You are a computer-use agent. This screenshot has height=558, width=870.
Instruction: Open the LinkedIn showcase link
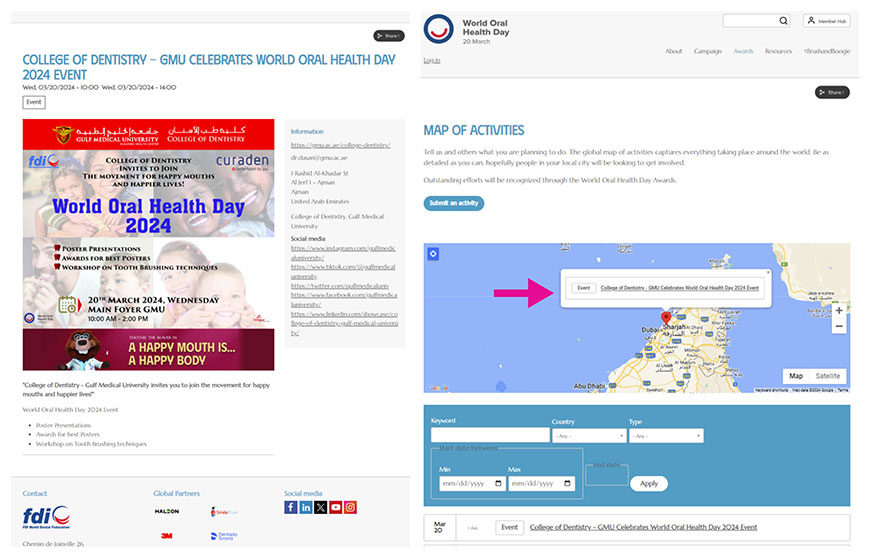click(344, 323)
